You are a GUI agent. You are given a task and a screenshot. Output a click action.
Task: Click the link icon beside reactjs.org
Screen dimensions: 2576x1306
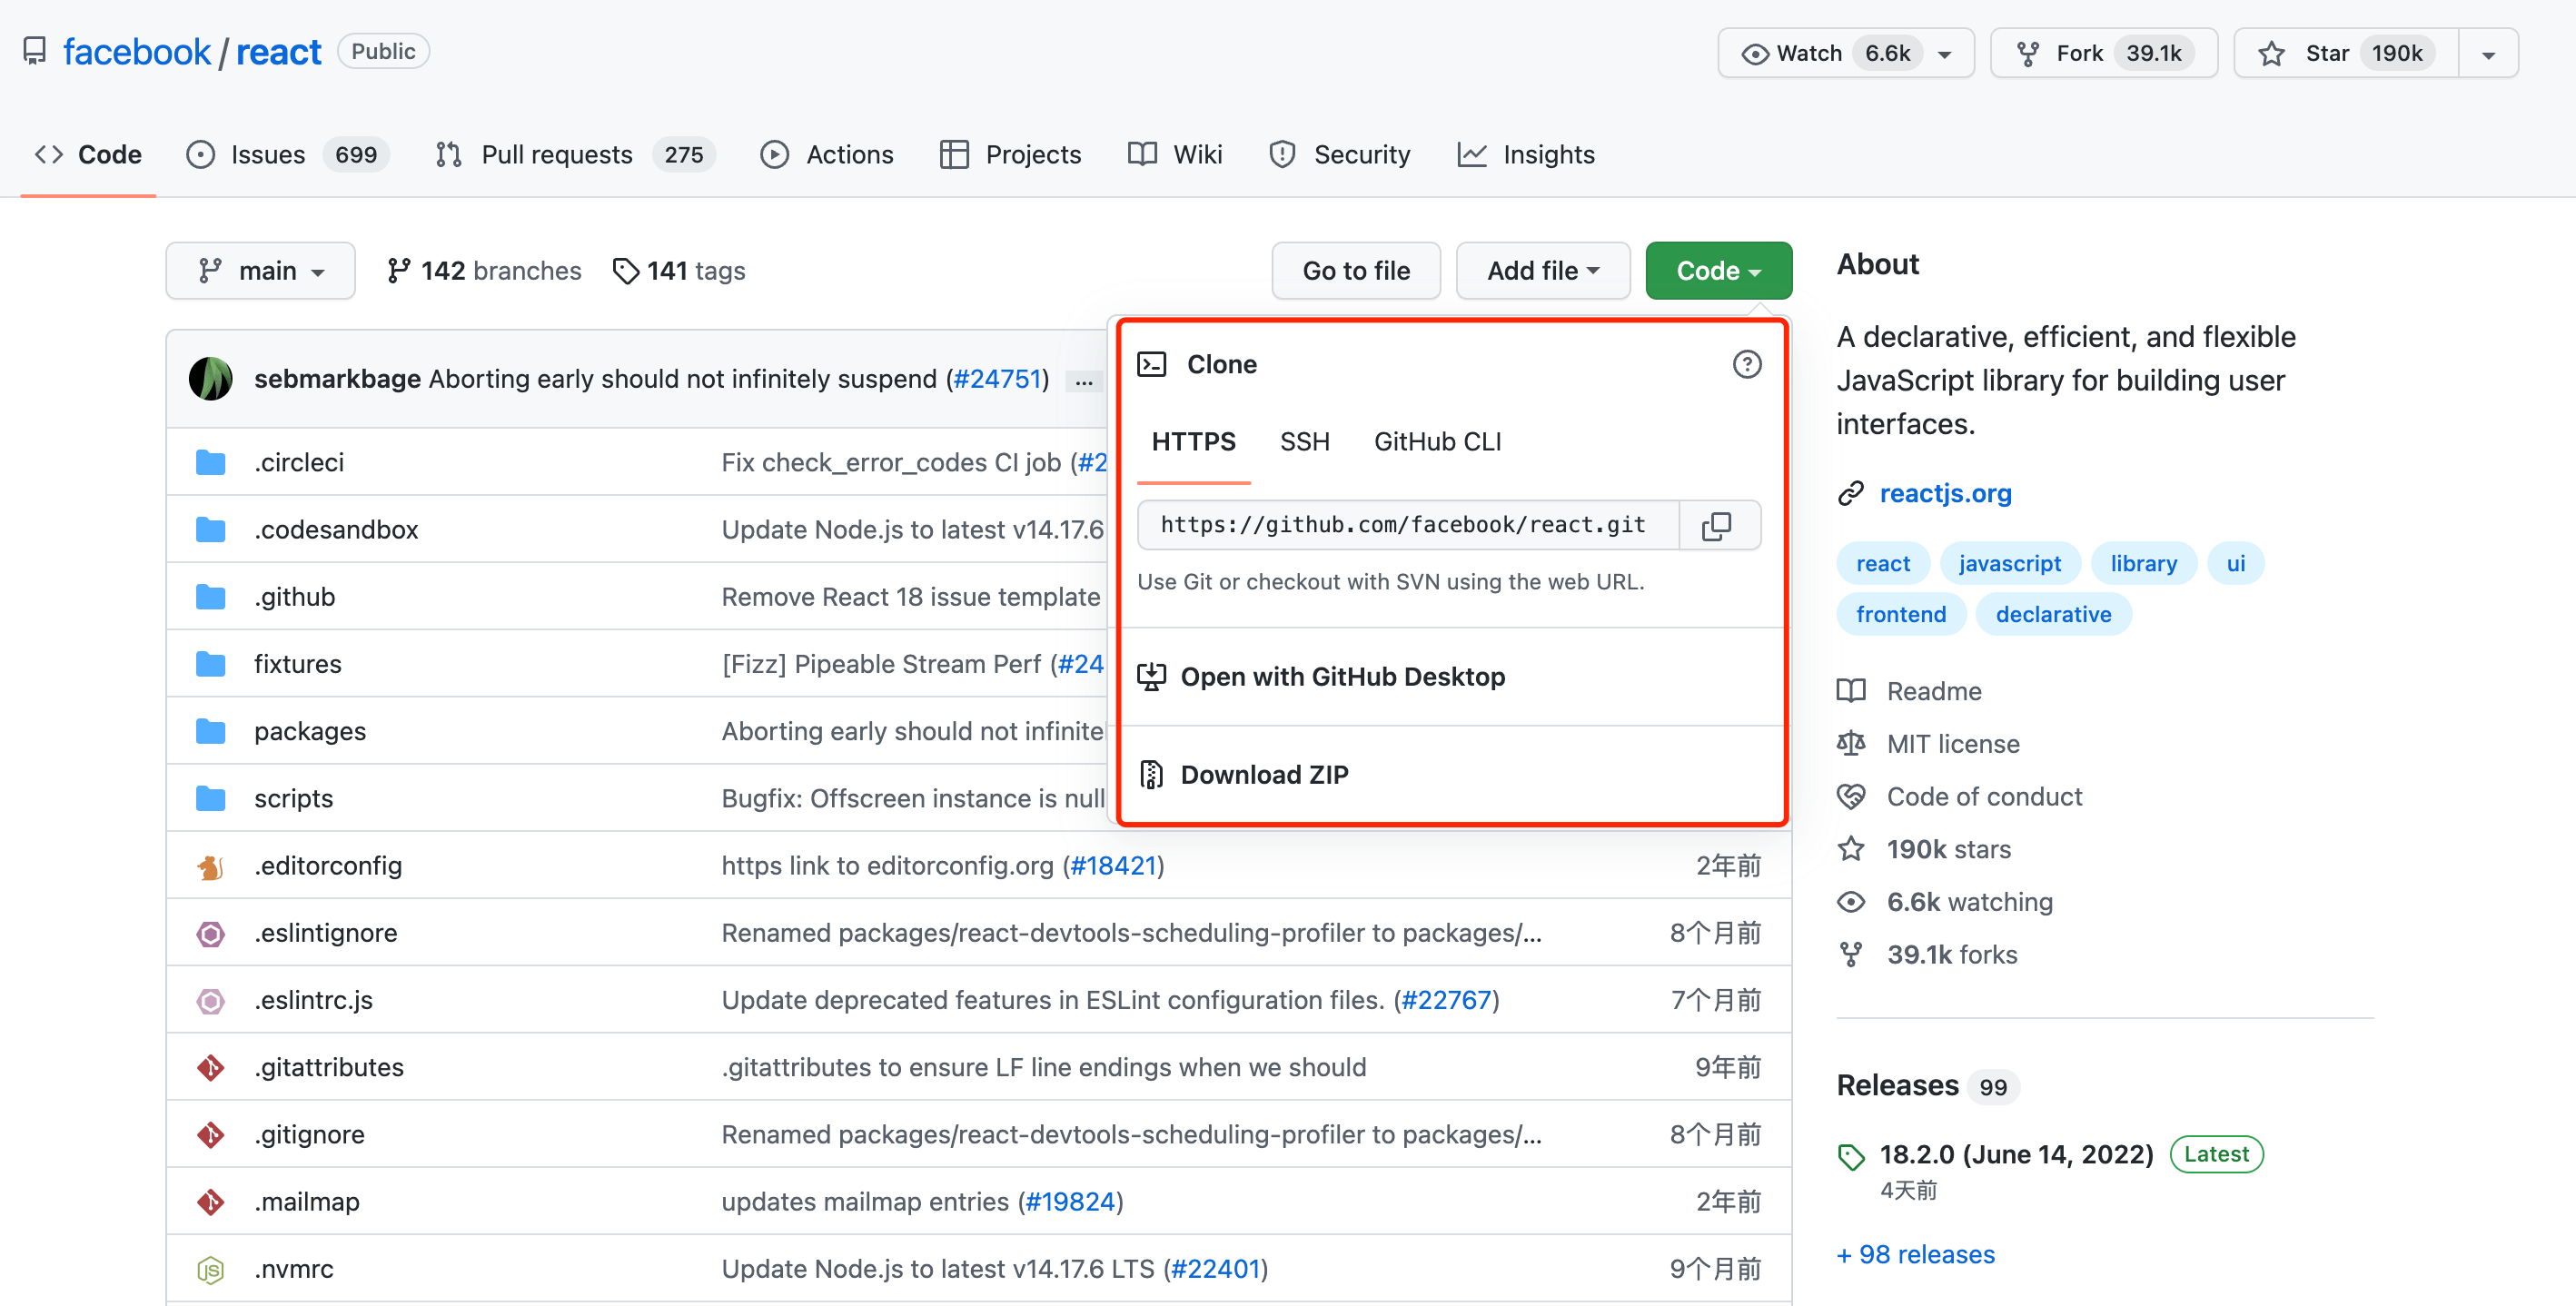1851,493
